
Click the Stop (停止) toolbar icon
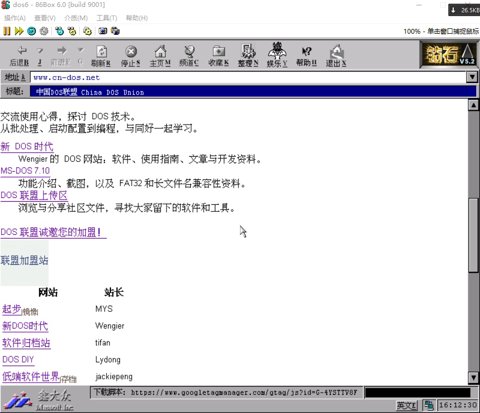point(131,55)
